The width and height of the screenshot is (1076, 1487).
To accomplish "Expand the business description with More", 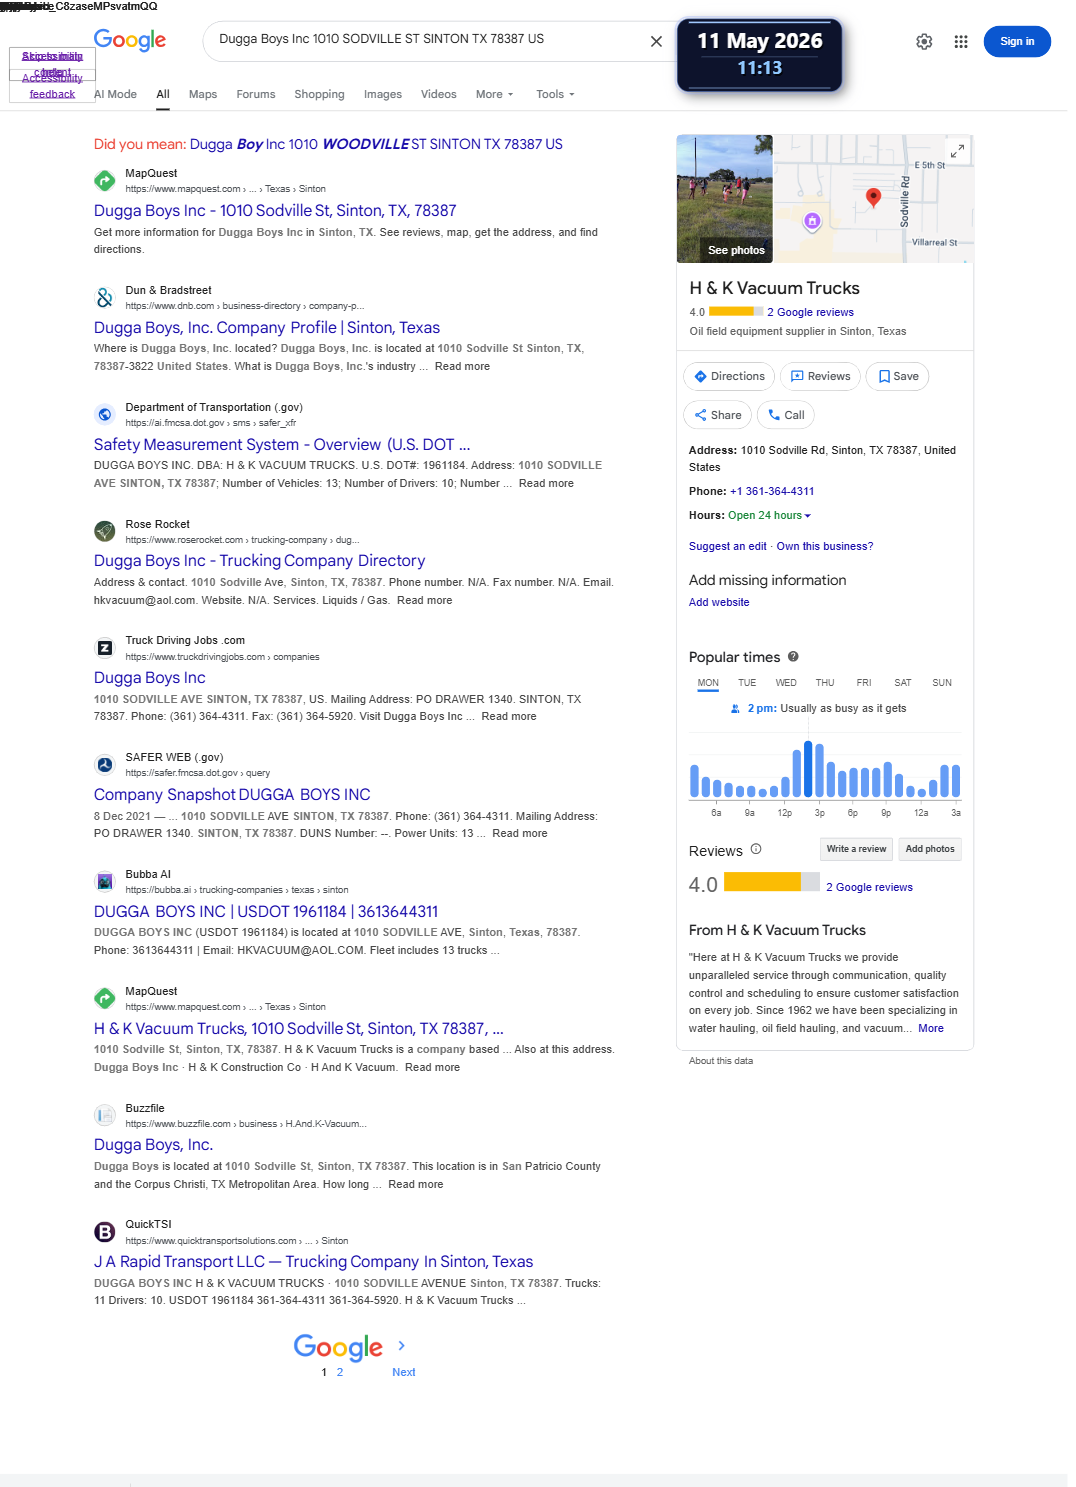I will pos(931,1028).
